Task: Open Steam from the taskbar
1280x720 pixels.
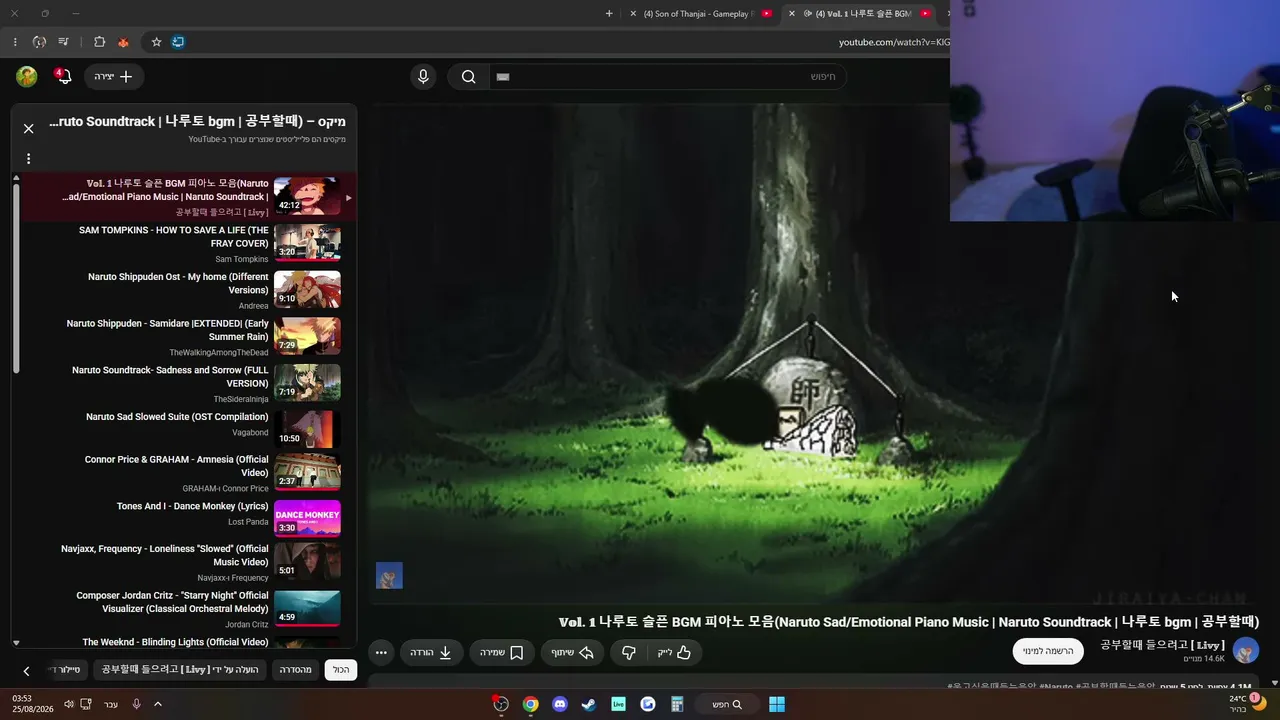Action: point(589,704)
